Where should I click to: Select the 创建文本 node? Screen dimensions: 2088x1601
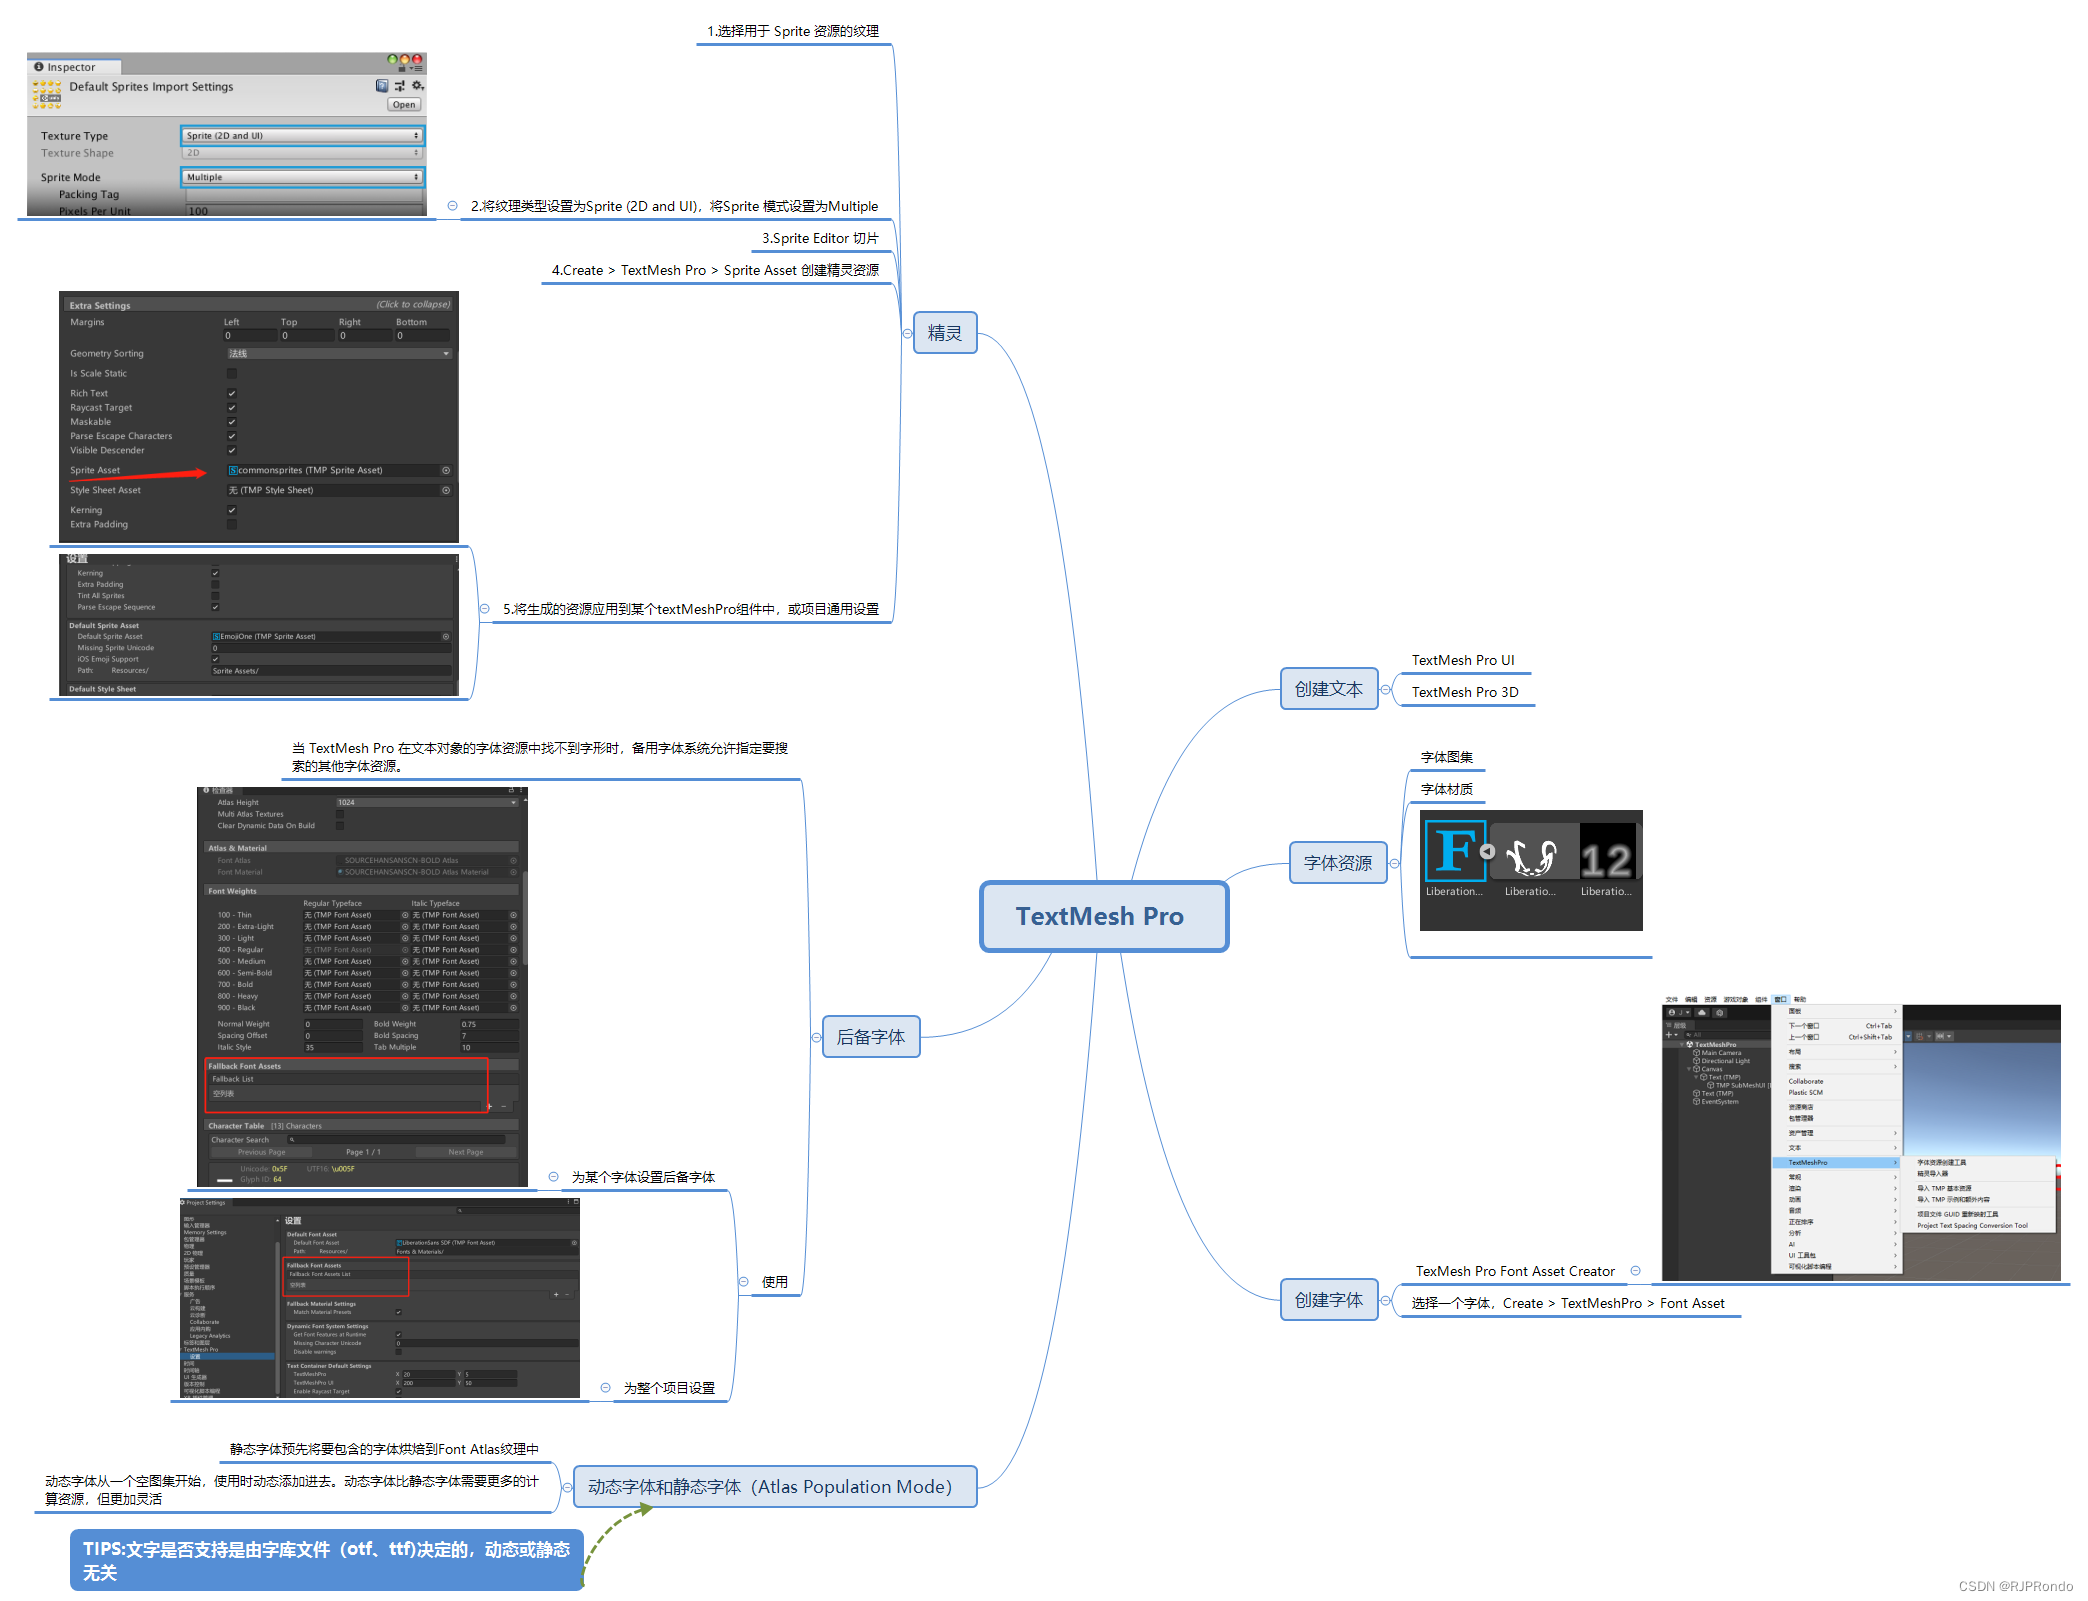1329,689
